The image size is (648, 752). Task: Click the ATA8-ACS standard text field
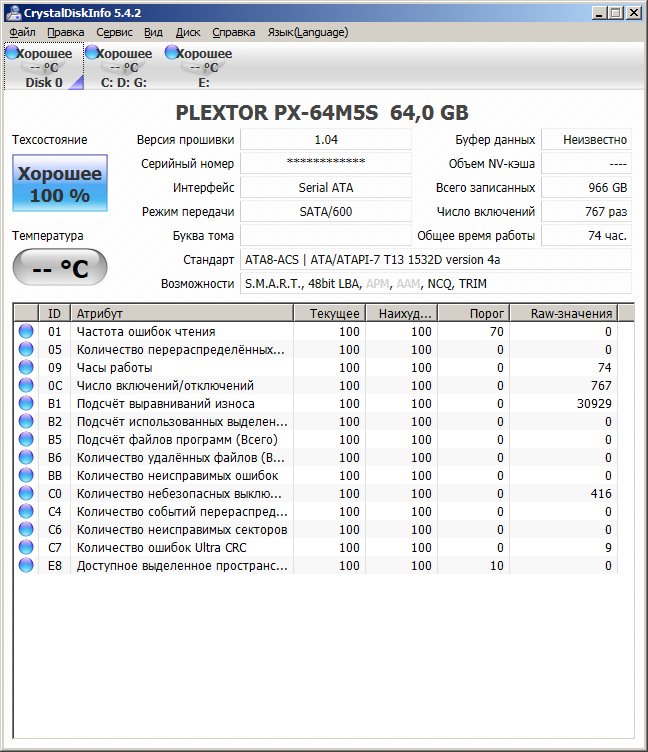436,259
